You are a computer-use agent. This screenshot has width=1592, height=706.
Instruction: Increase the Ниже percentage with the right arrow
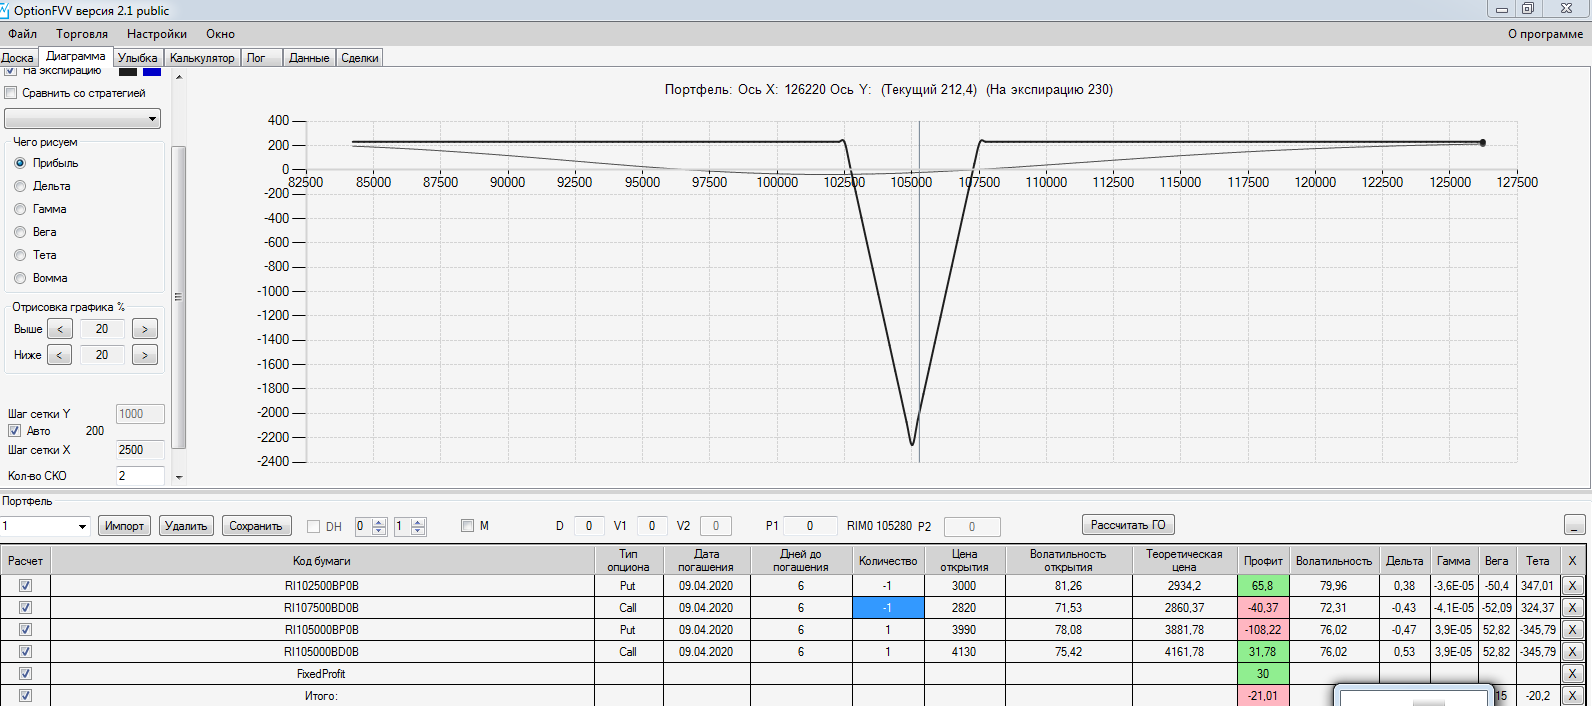pos(145,355)
